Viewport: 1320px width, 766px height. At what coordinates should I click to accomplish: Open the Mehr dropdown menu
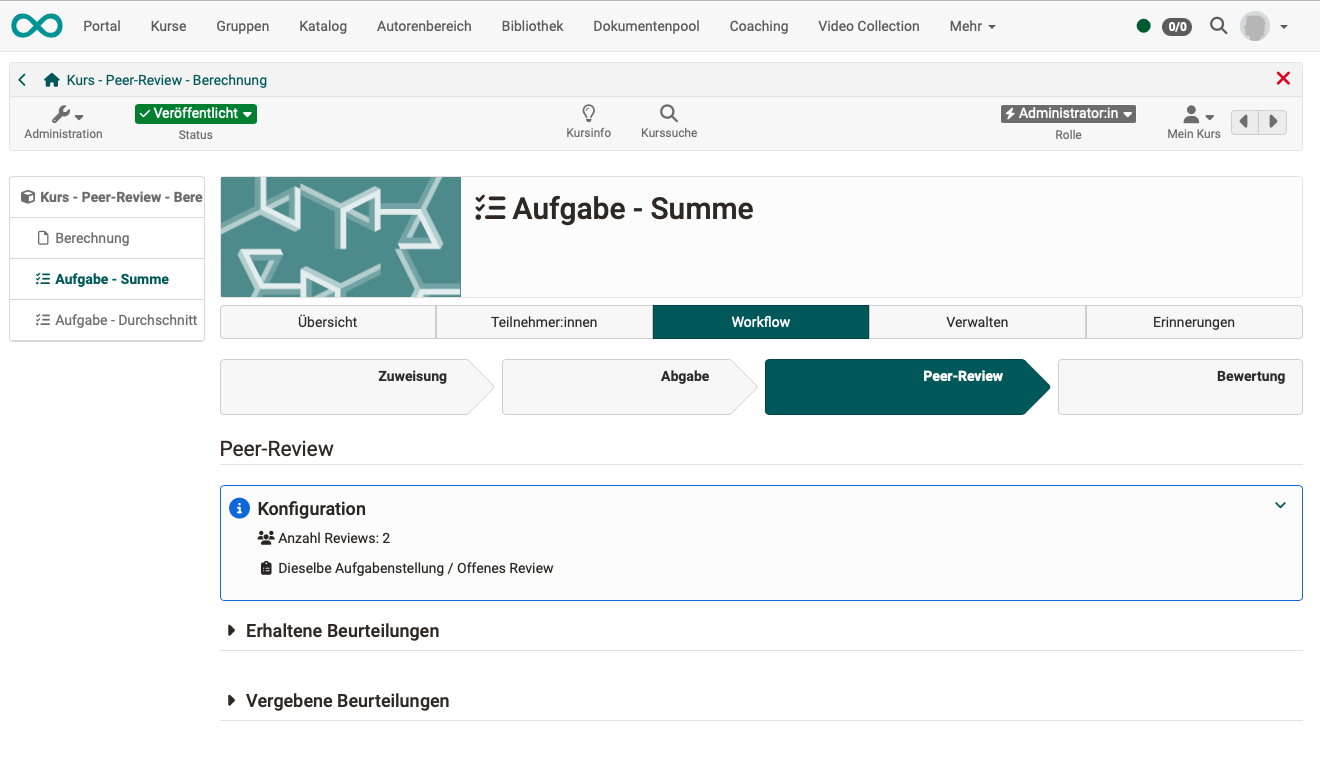tap(971, 26)
